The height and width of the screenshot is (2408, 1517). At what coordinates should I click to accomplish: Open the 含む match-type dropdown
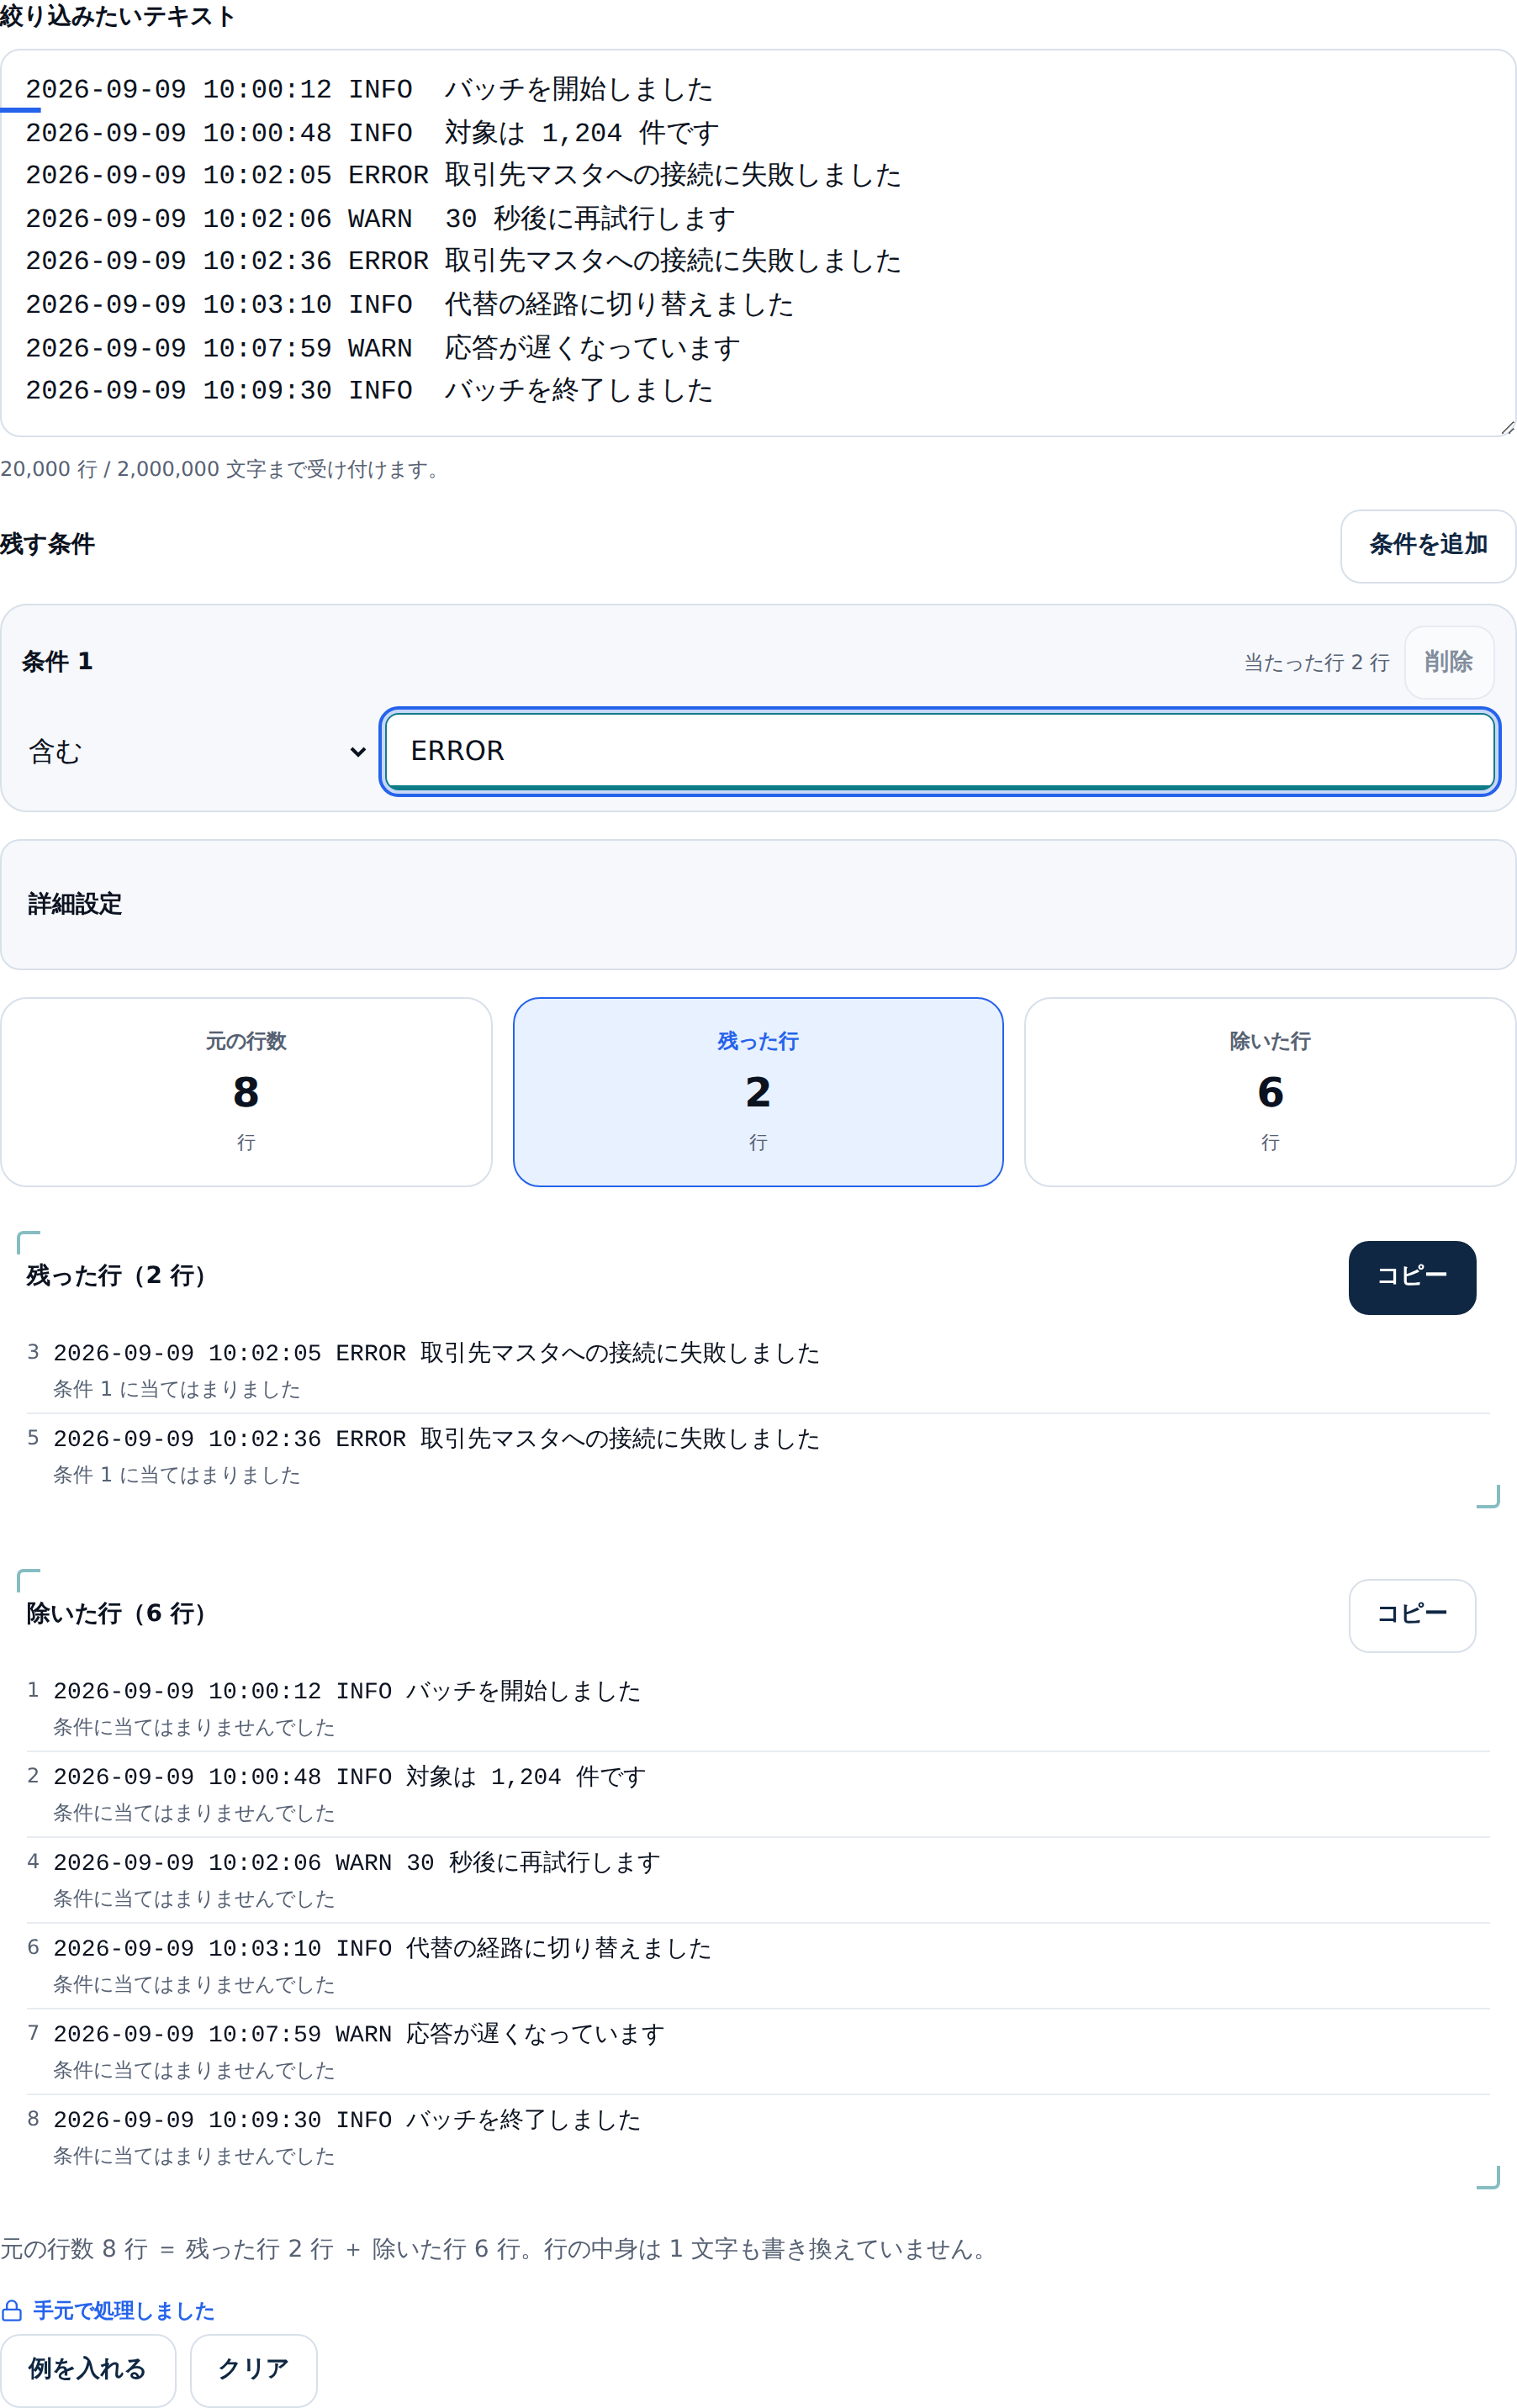coord(197,751)
